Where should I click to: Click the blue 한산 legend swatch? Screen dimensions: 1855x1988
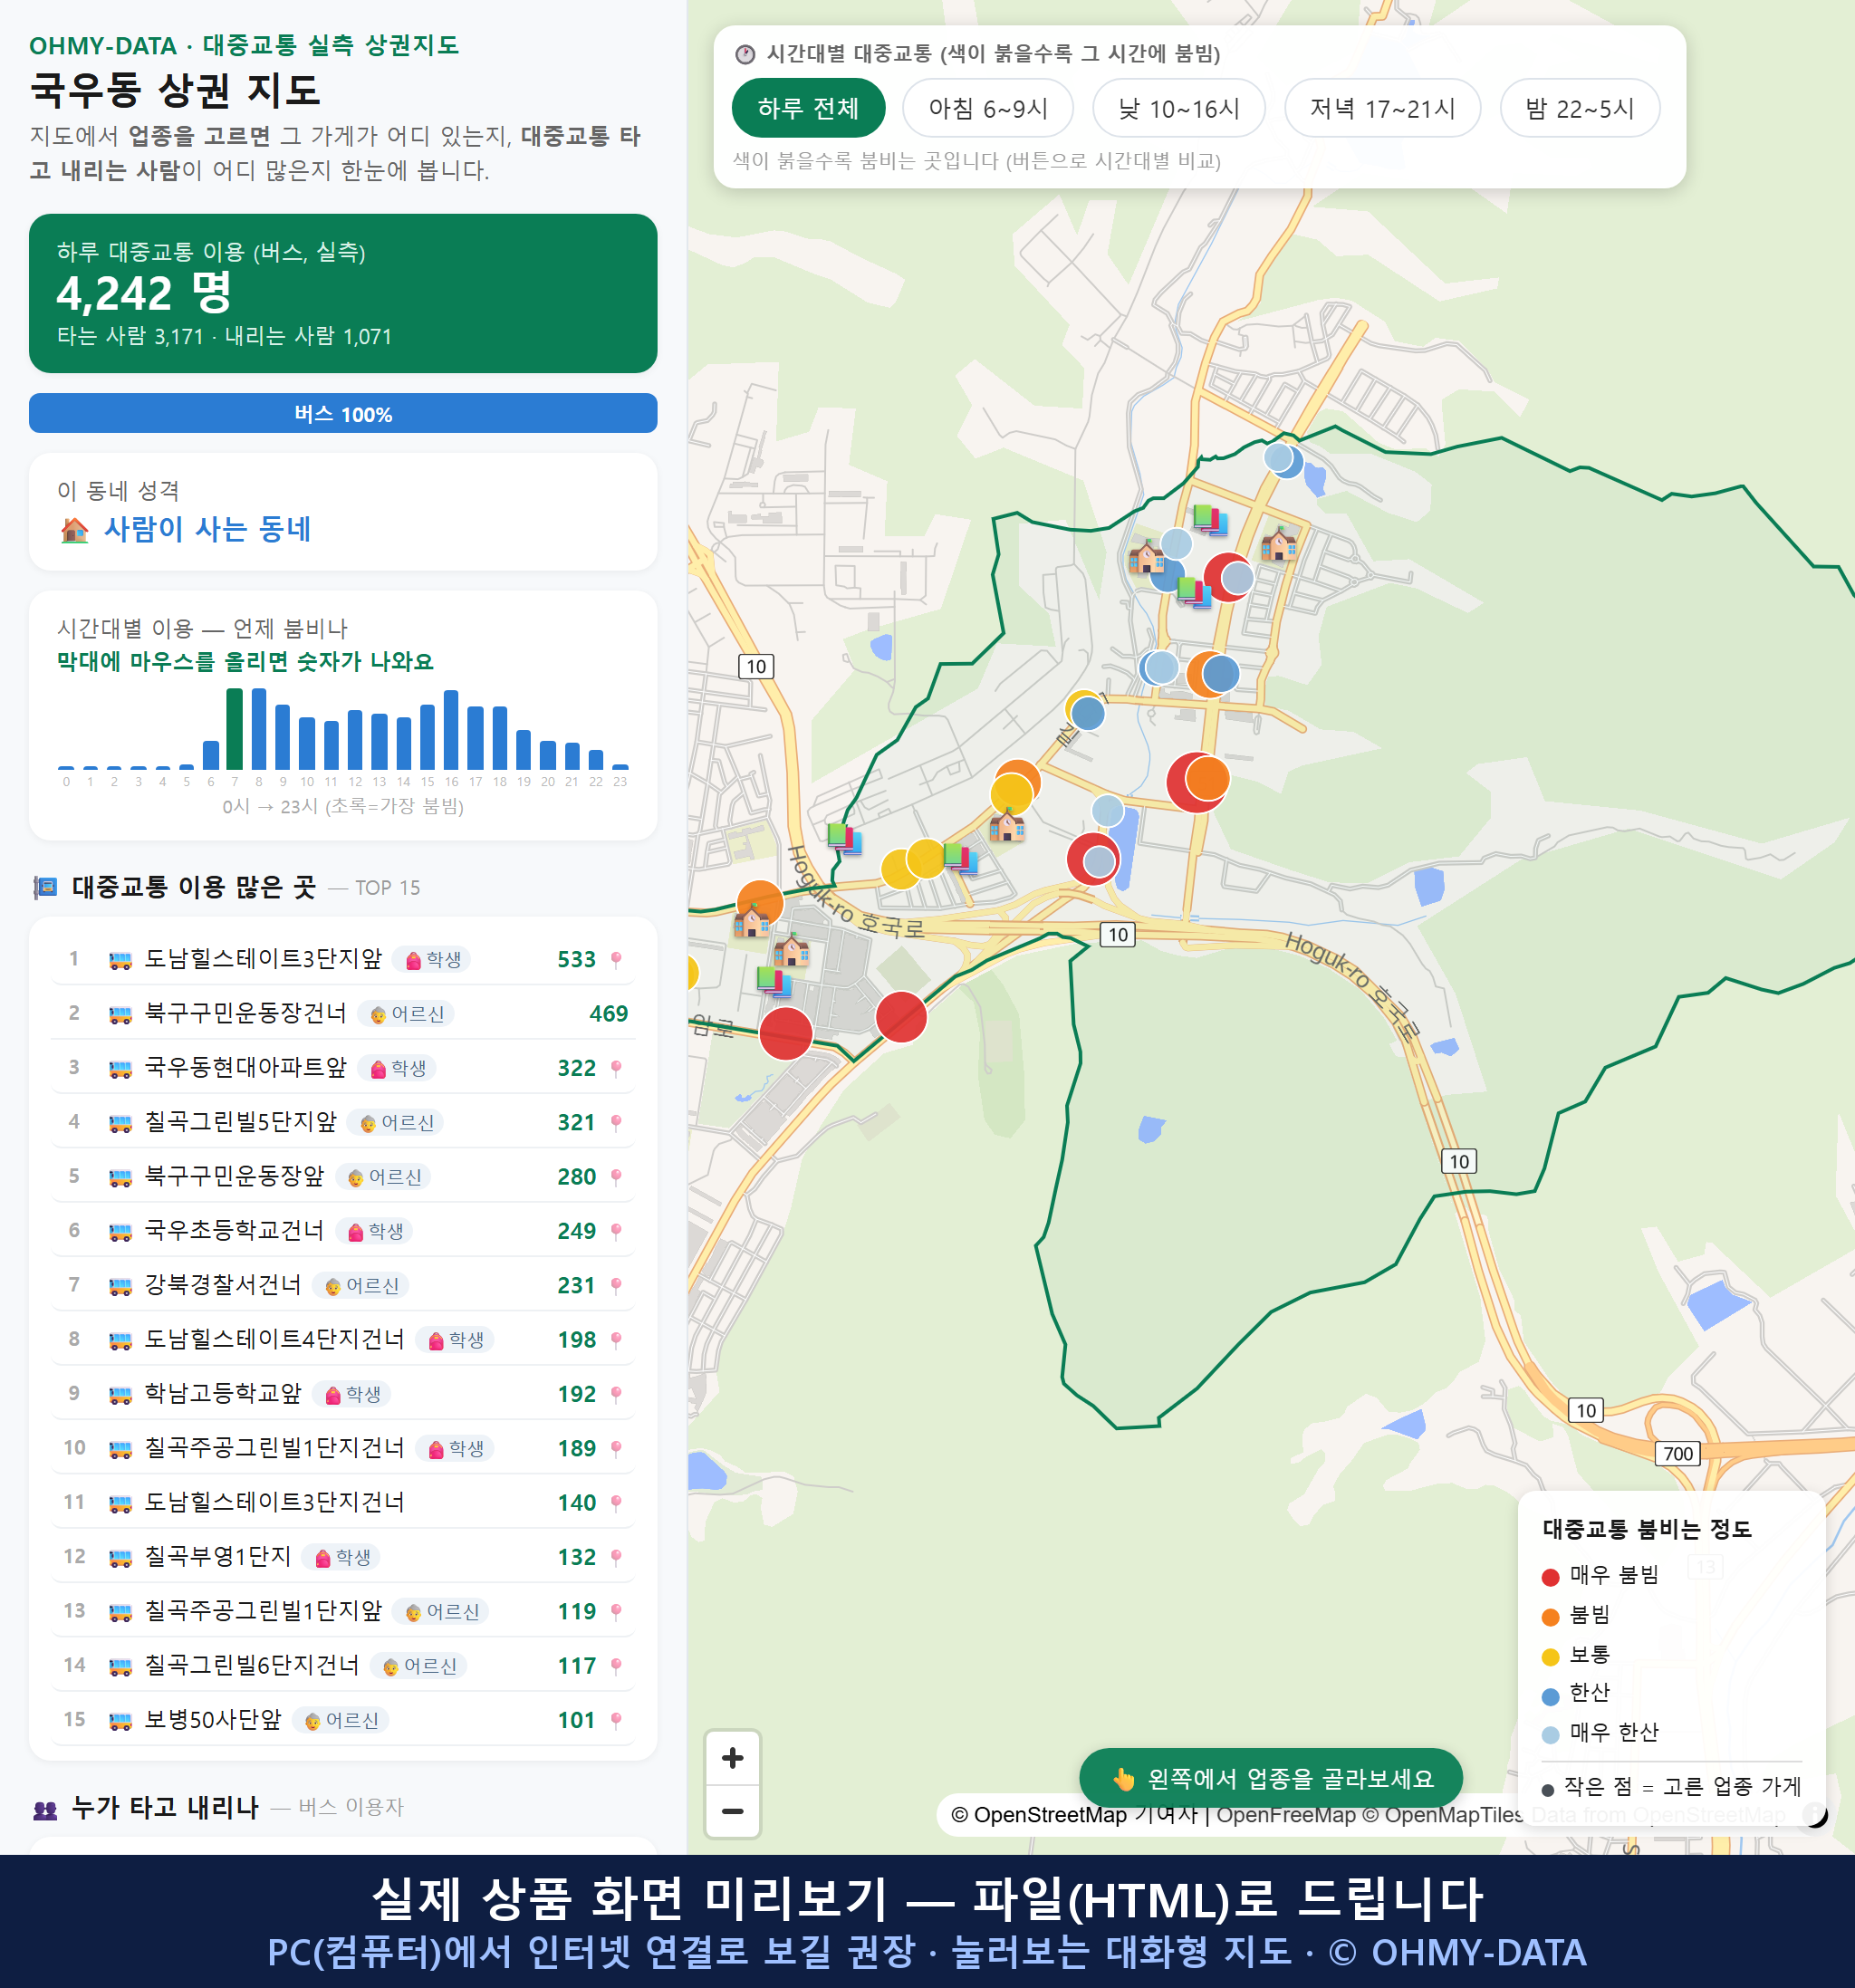1550,1696
